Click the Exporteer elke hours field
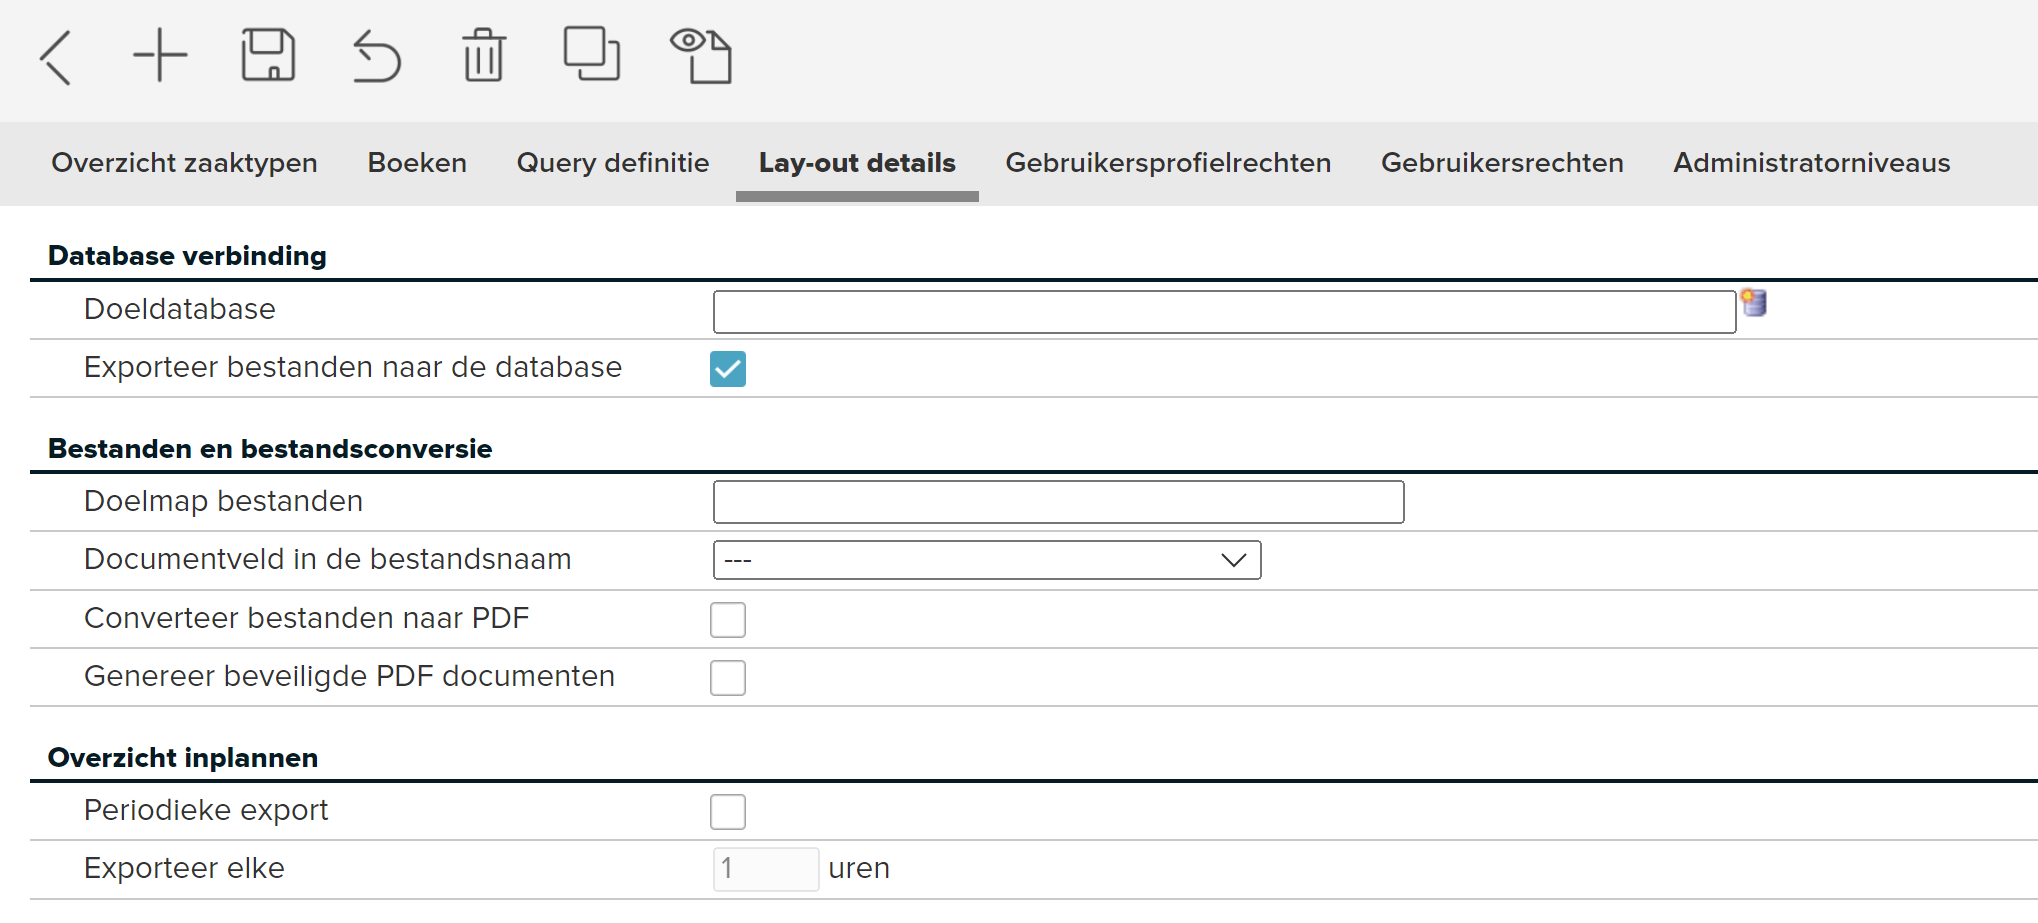 click(x=766, y=869)
